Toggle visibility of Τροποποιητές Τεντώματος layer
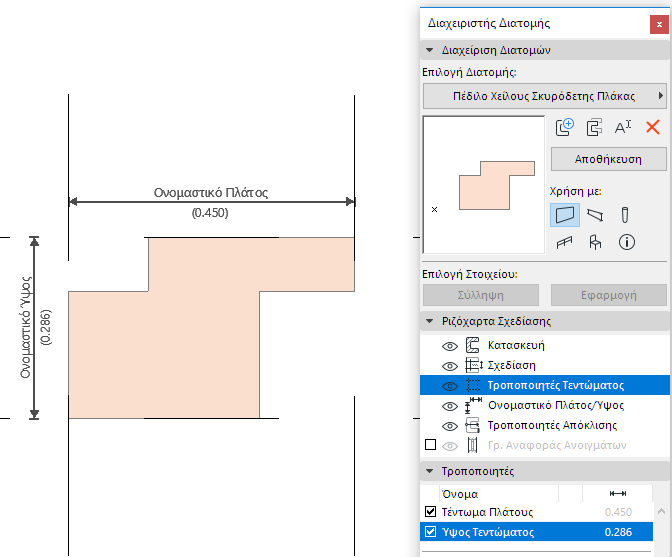 pos(450,386)
